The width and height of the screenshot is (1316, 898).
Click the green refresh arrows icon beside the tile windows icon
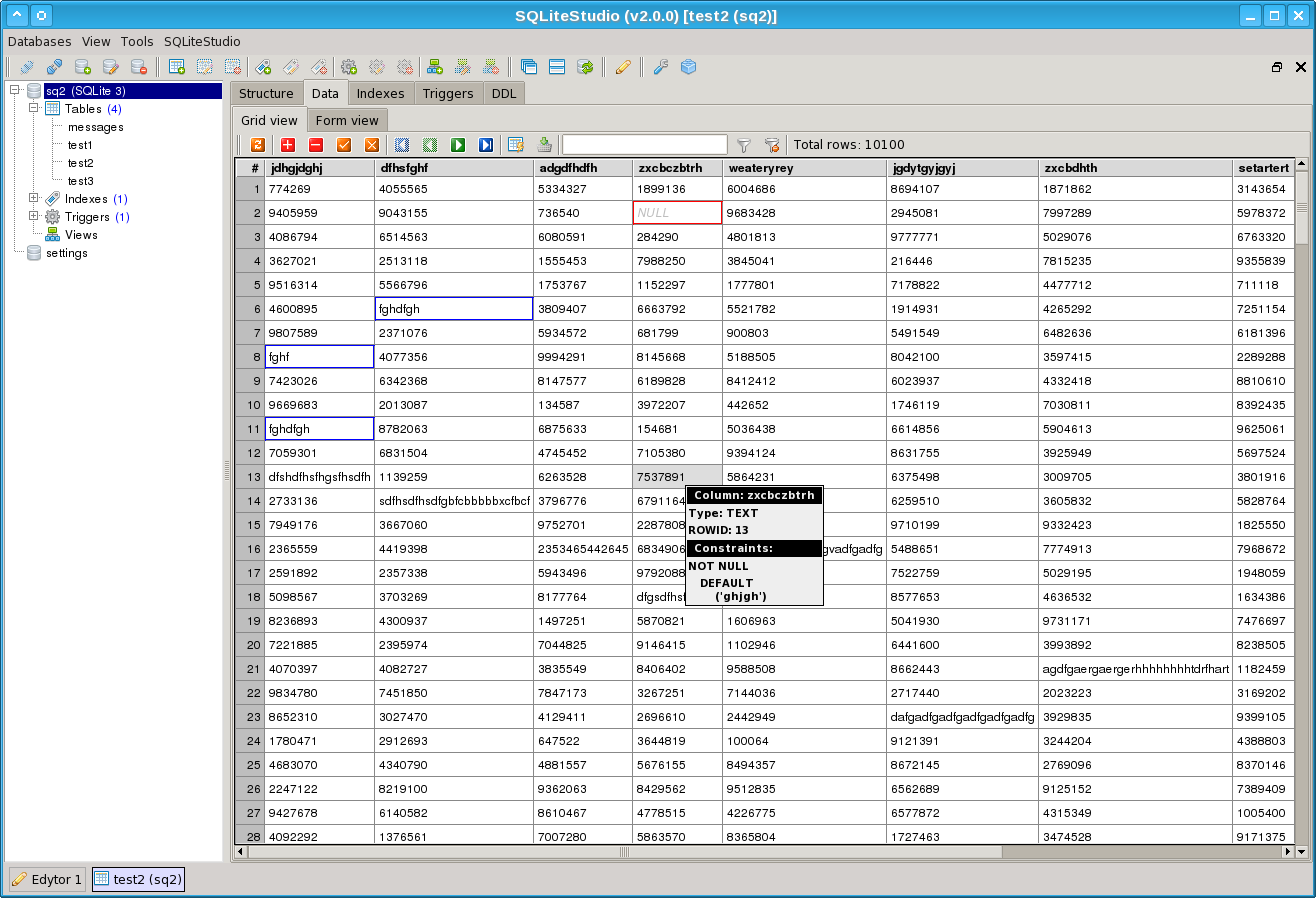(586, 67)
